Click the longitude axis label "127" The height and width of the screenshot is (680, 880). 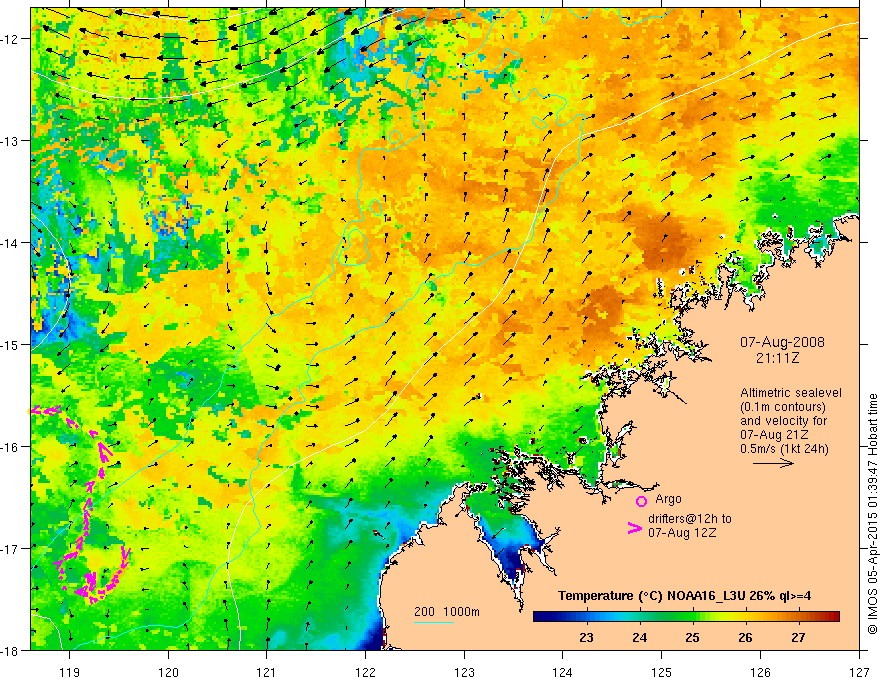(859, 672)
